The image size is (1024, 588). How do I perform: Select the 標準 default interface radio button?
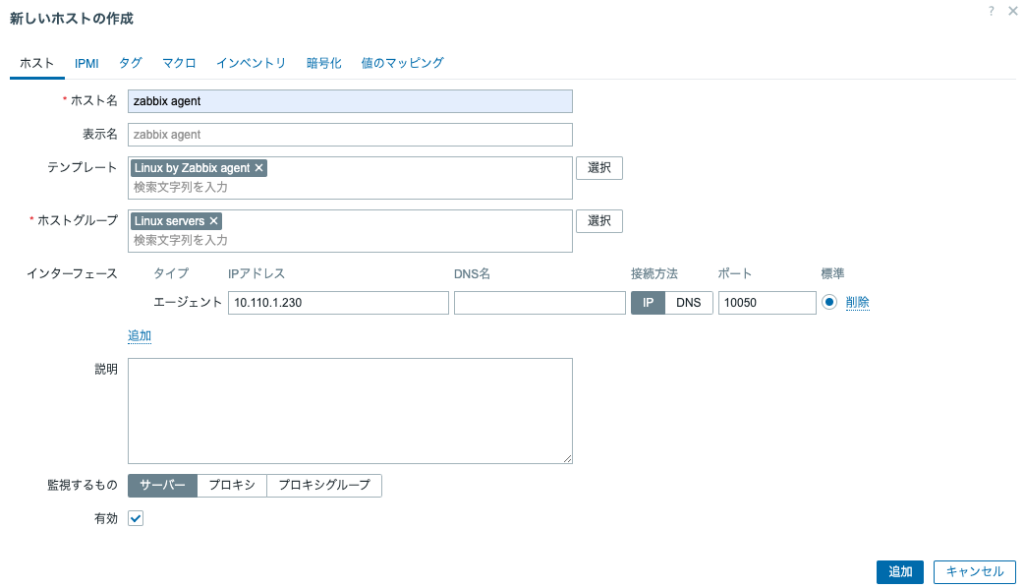point(829,302)
